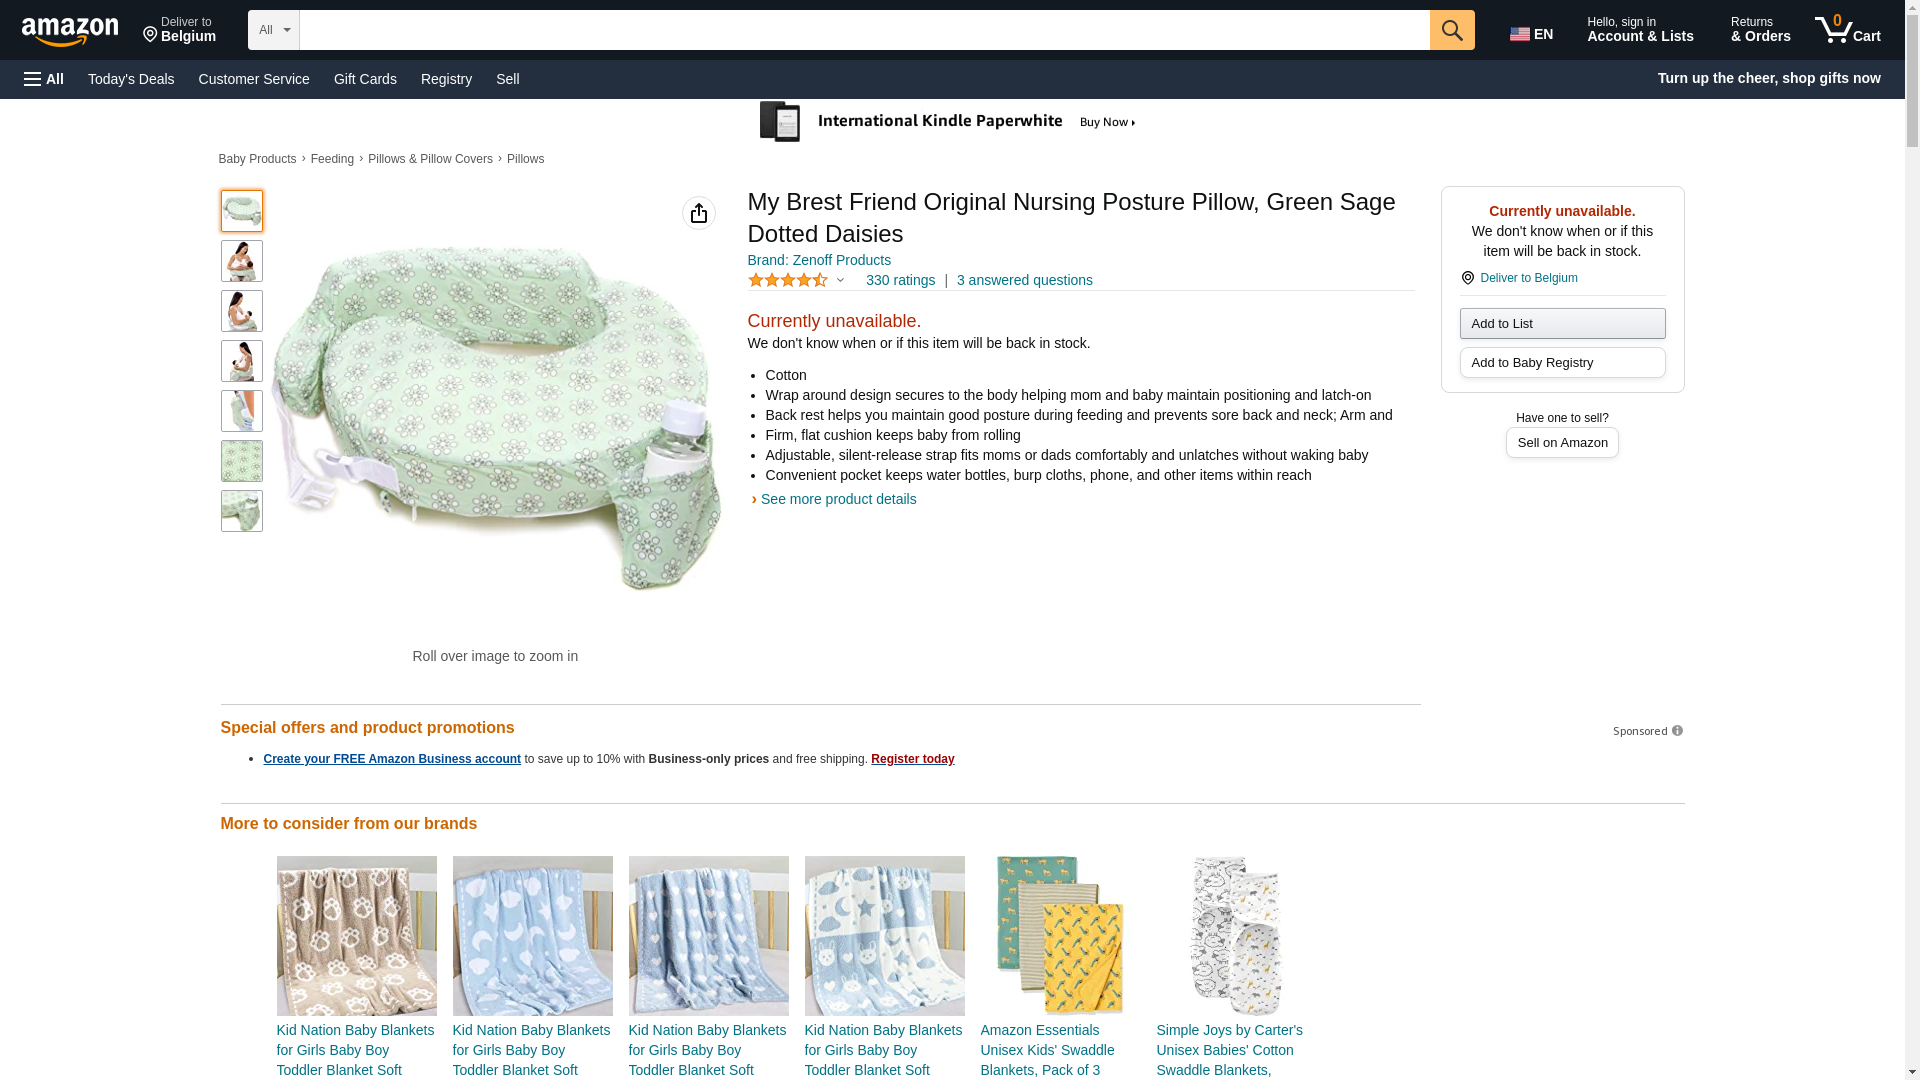Select the green daisy pattern swatch thumbnail

coord(242,461)
